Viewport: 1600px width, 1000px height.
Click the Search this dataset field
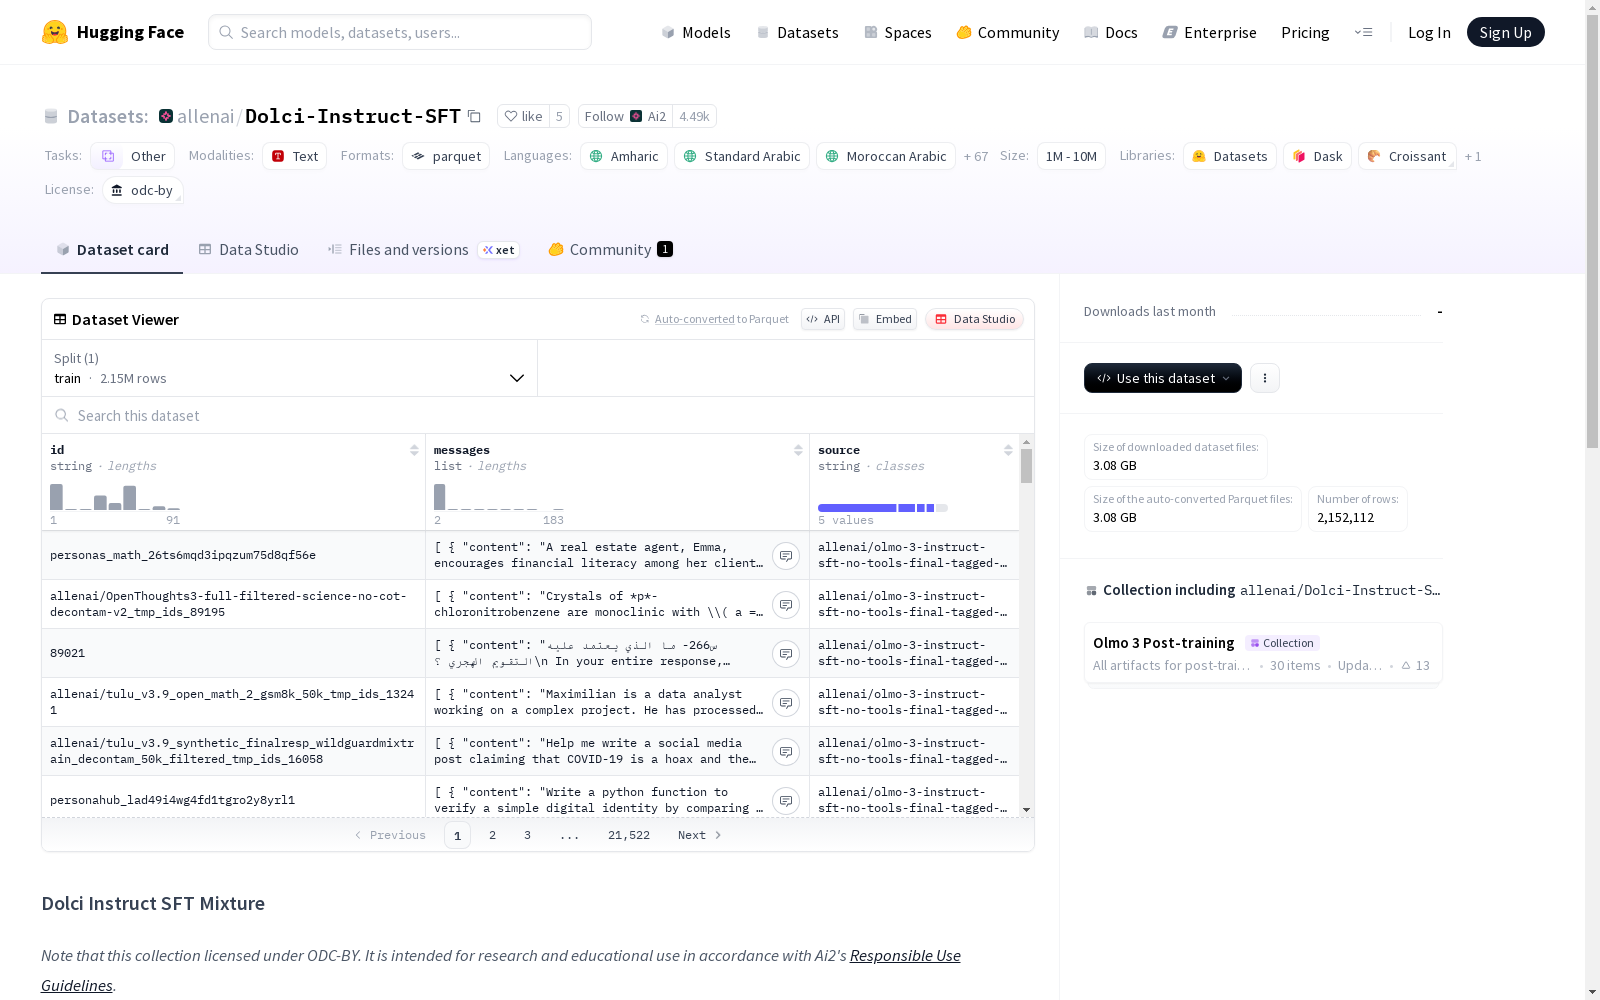538,415
